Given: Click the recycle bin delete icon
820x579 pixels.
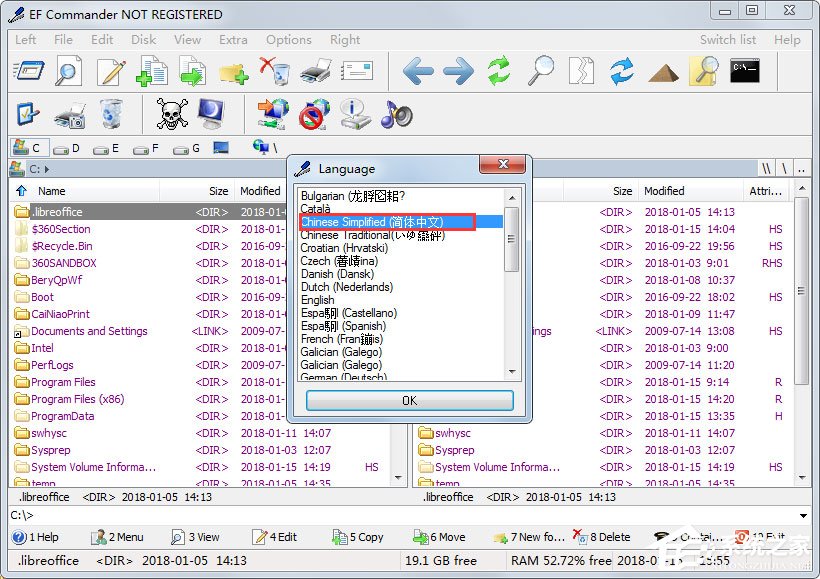Looking at the screenshot, I should pyautogui.click(x=275, y=71).
